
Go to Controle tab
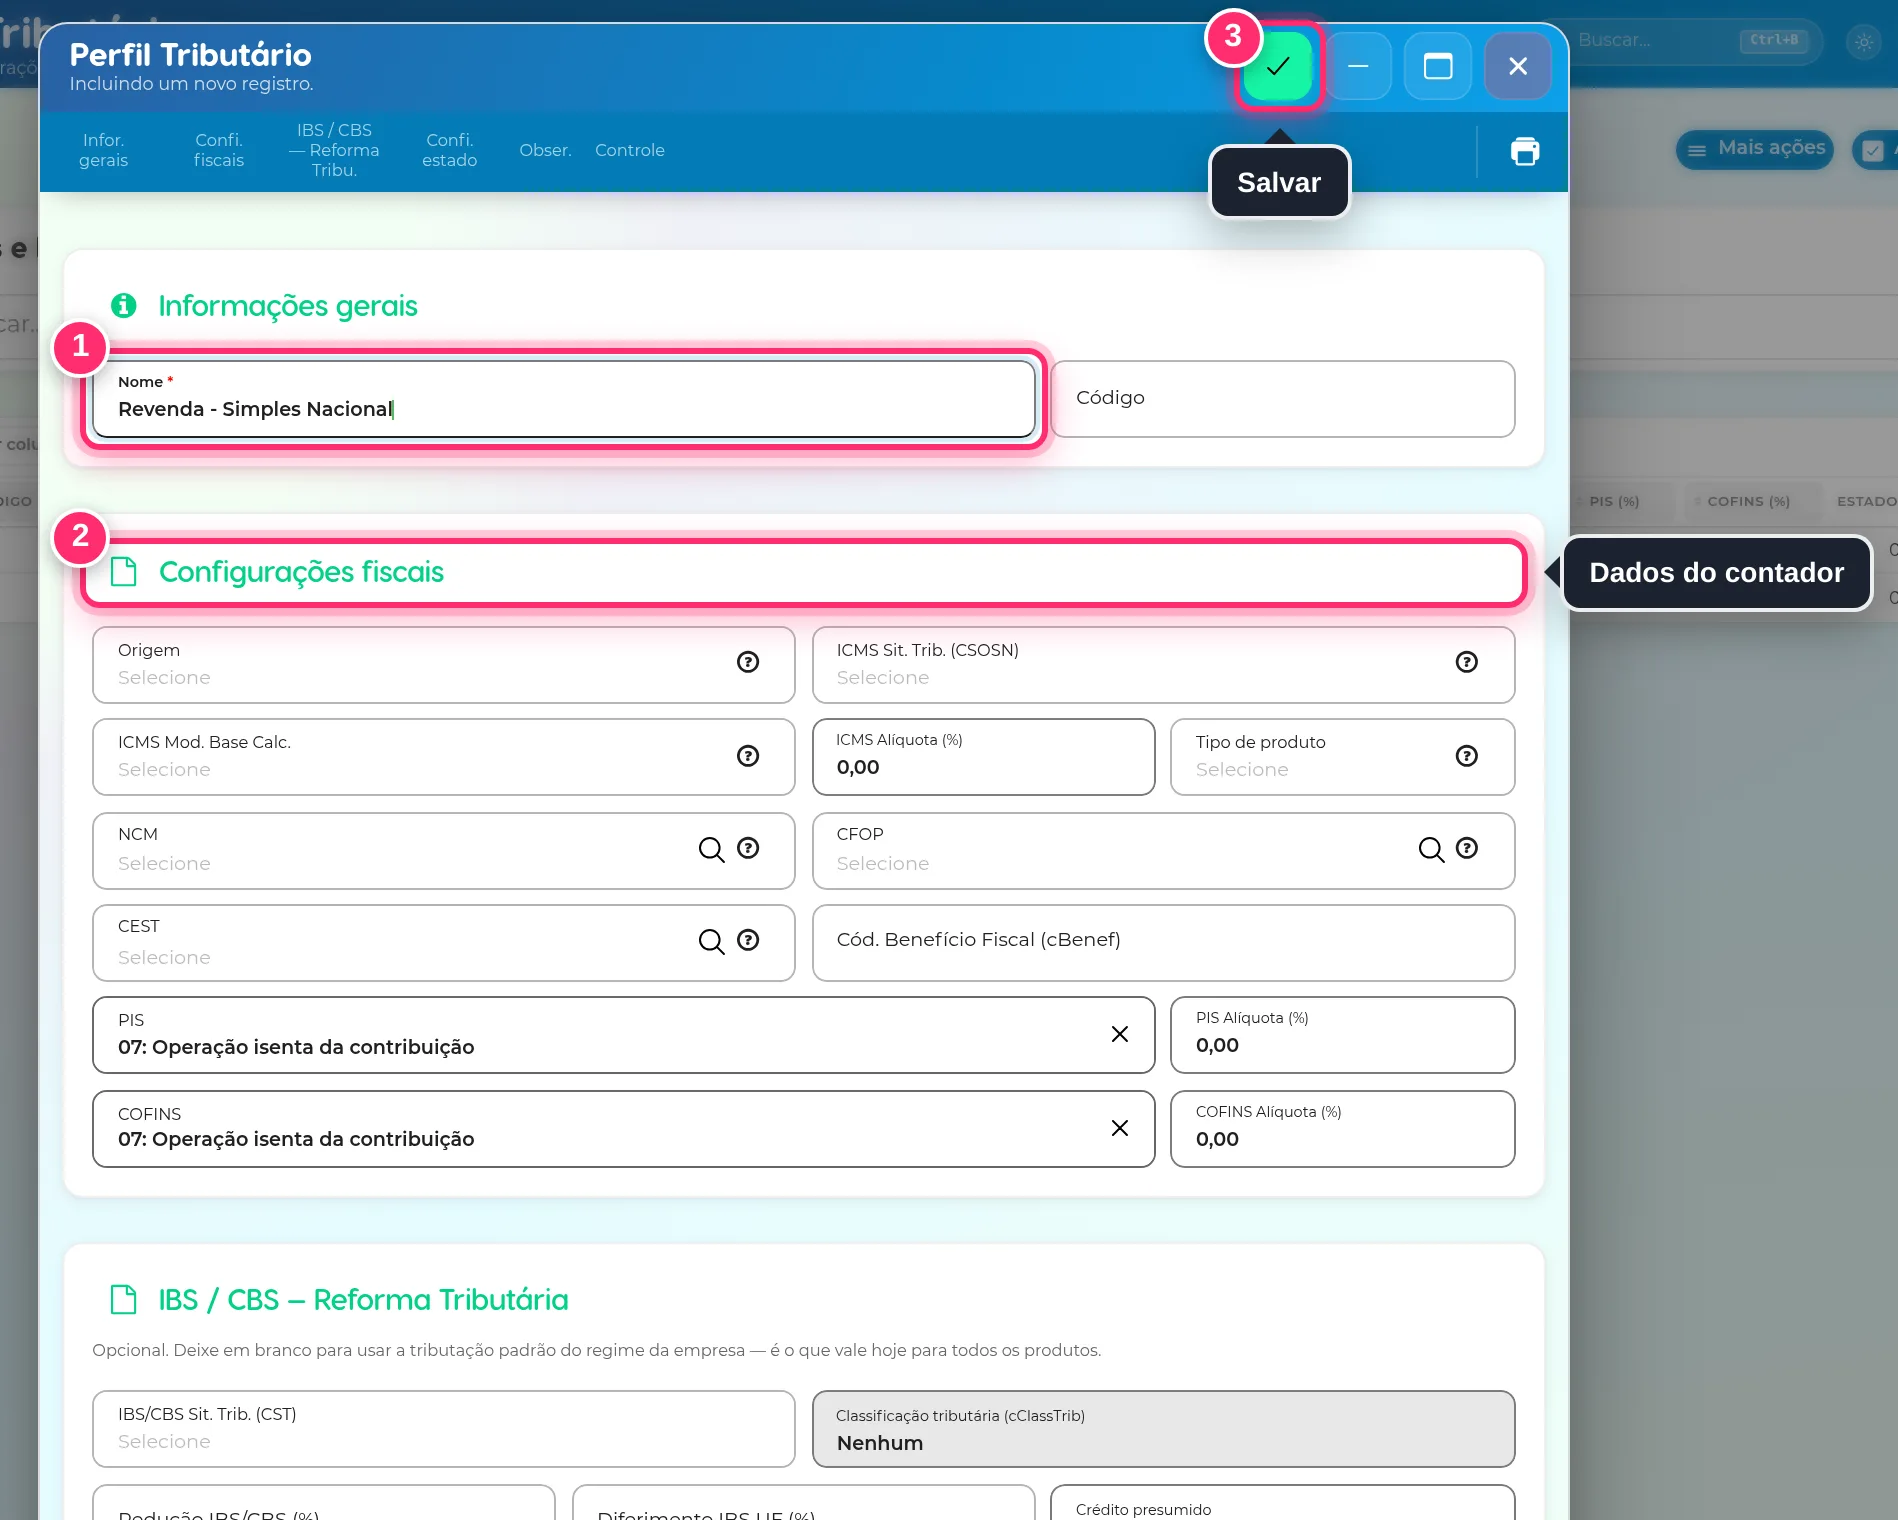(x=630, y=150)
